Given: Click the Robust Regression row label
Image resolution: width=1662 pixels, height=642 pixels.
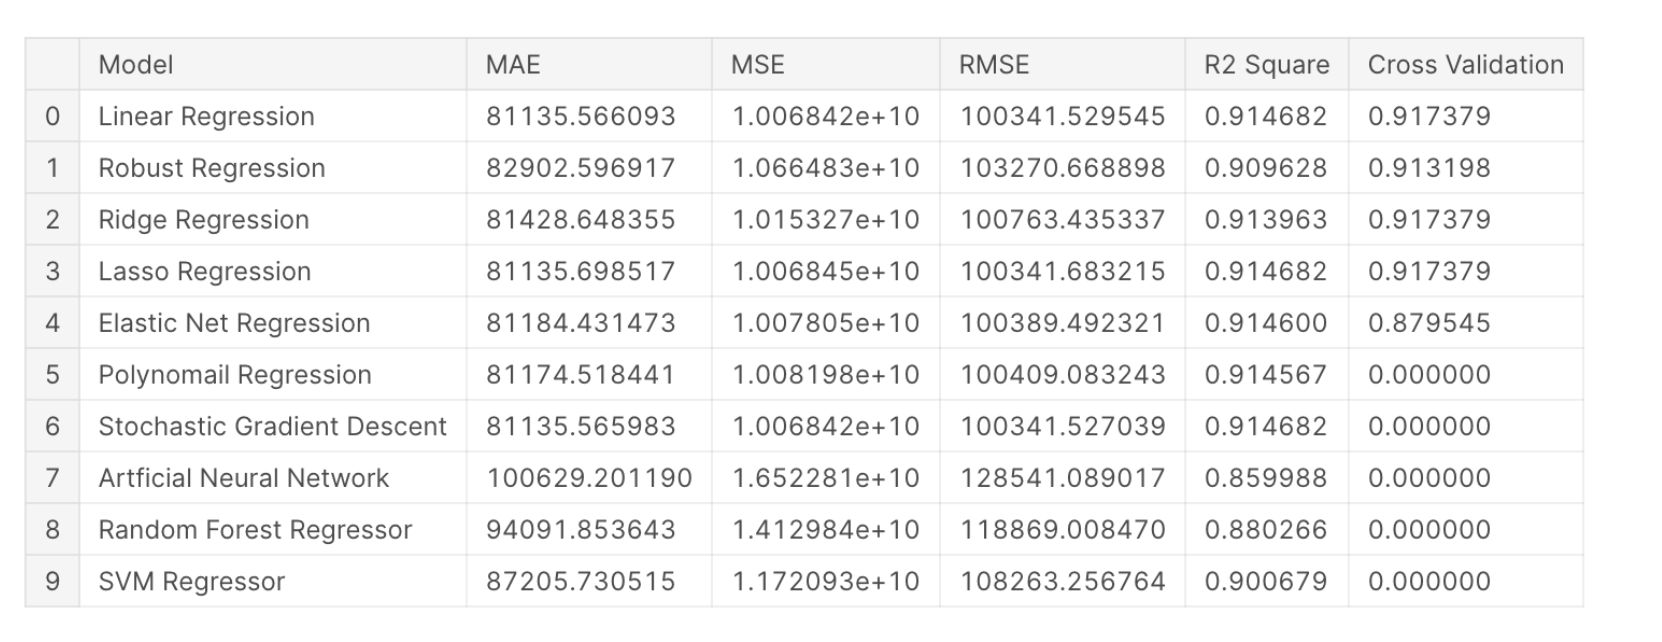Looking at the screenshot, I should [x=212, y=168].
